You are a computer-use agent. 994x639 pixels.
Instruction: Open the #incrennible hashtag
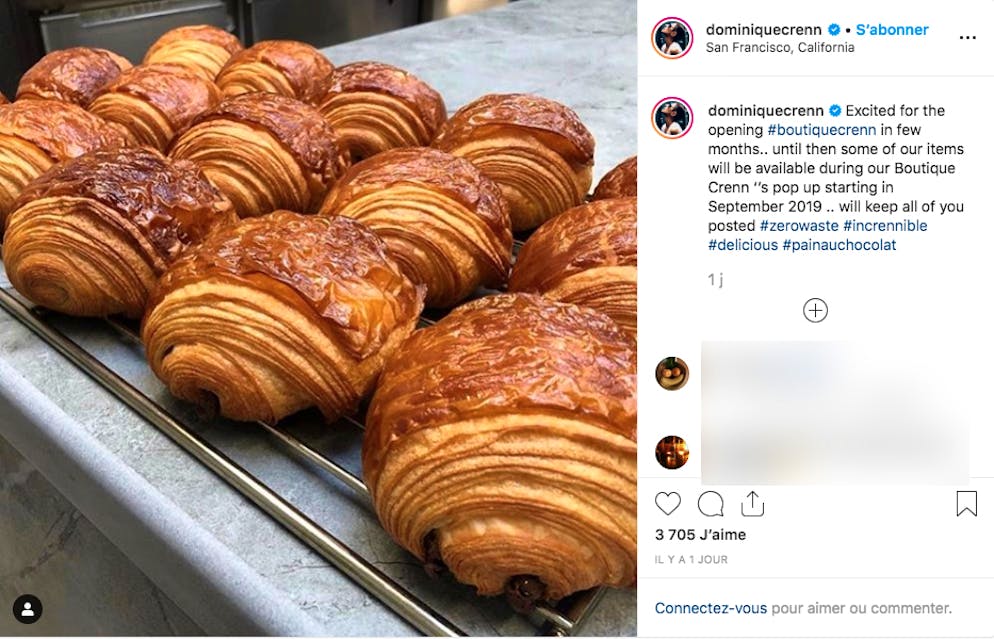click(x=885, y=226)
